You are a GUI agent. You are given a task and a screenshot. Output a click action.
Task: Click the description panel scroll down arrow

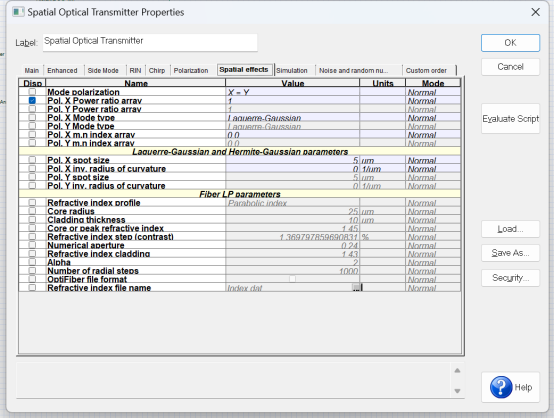[x=457, y=391]
